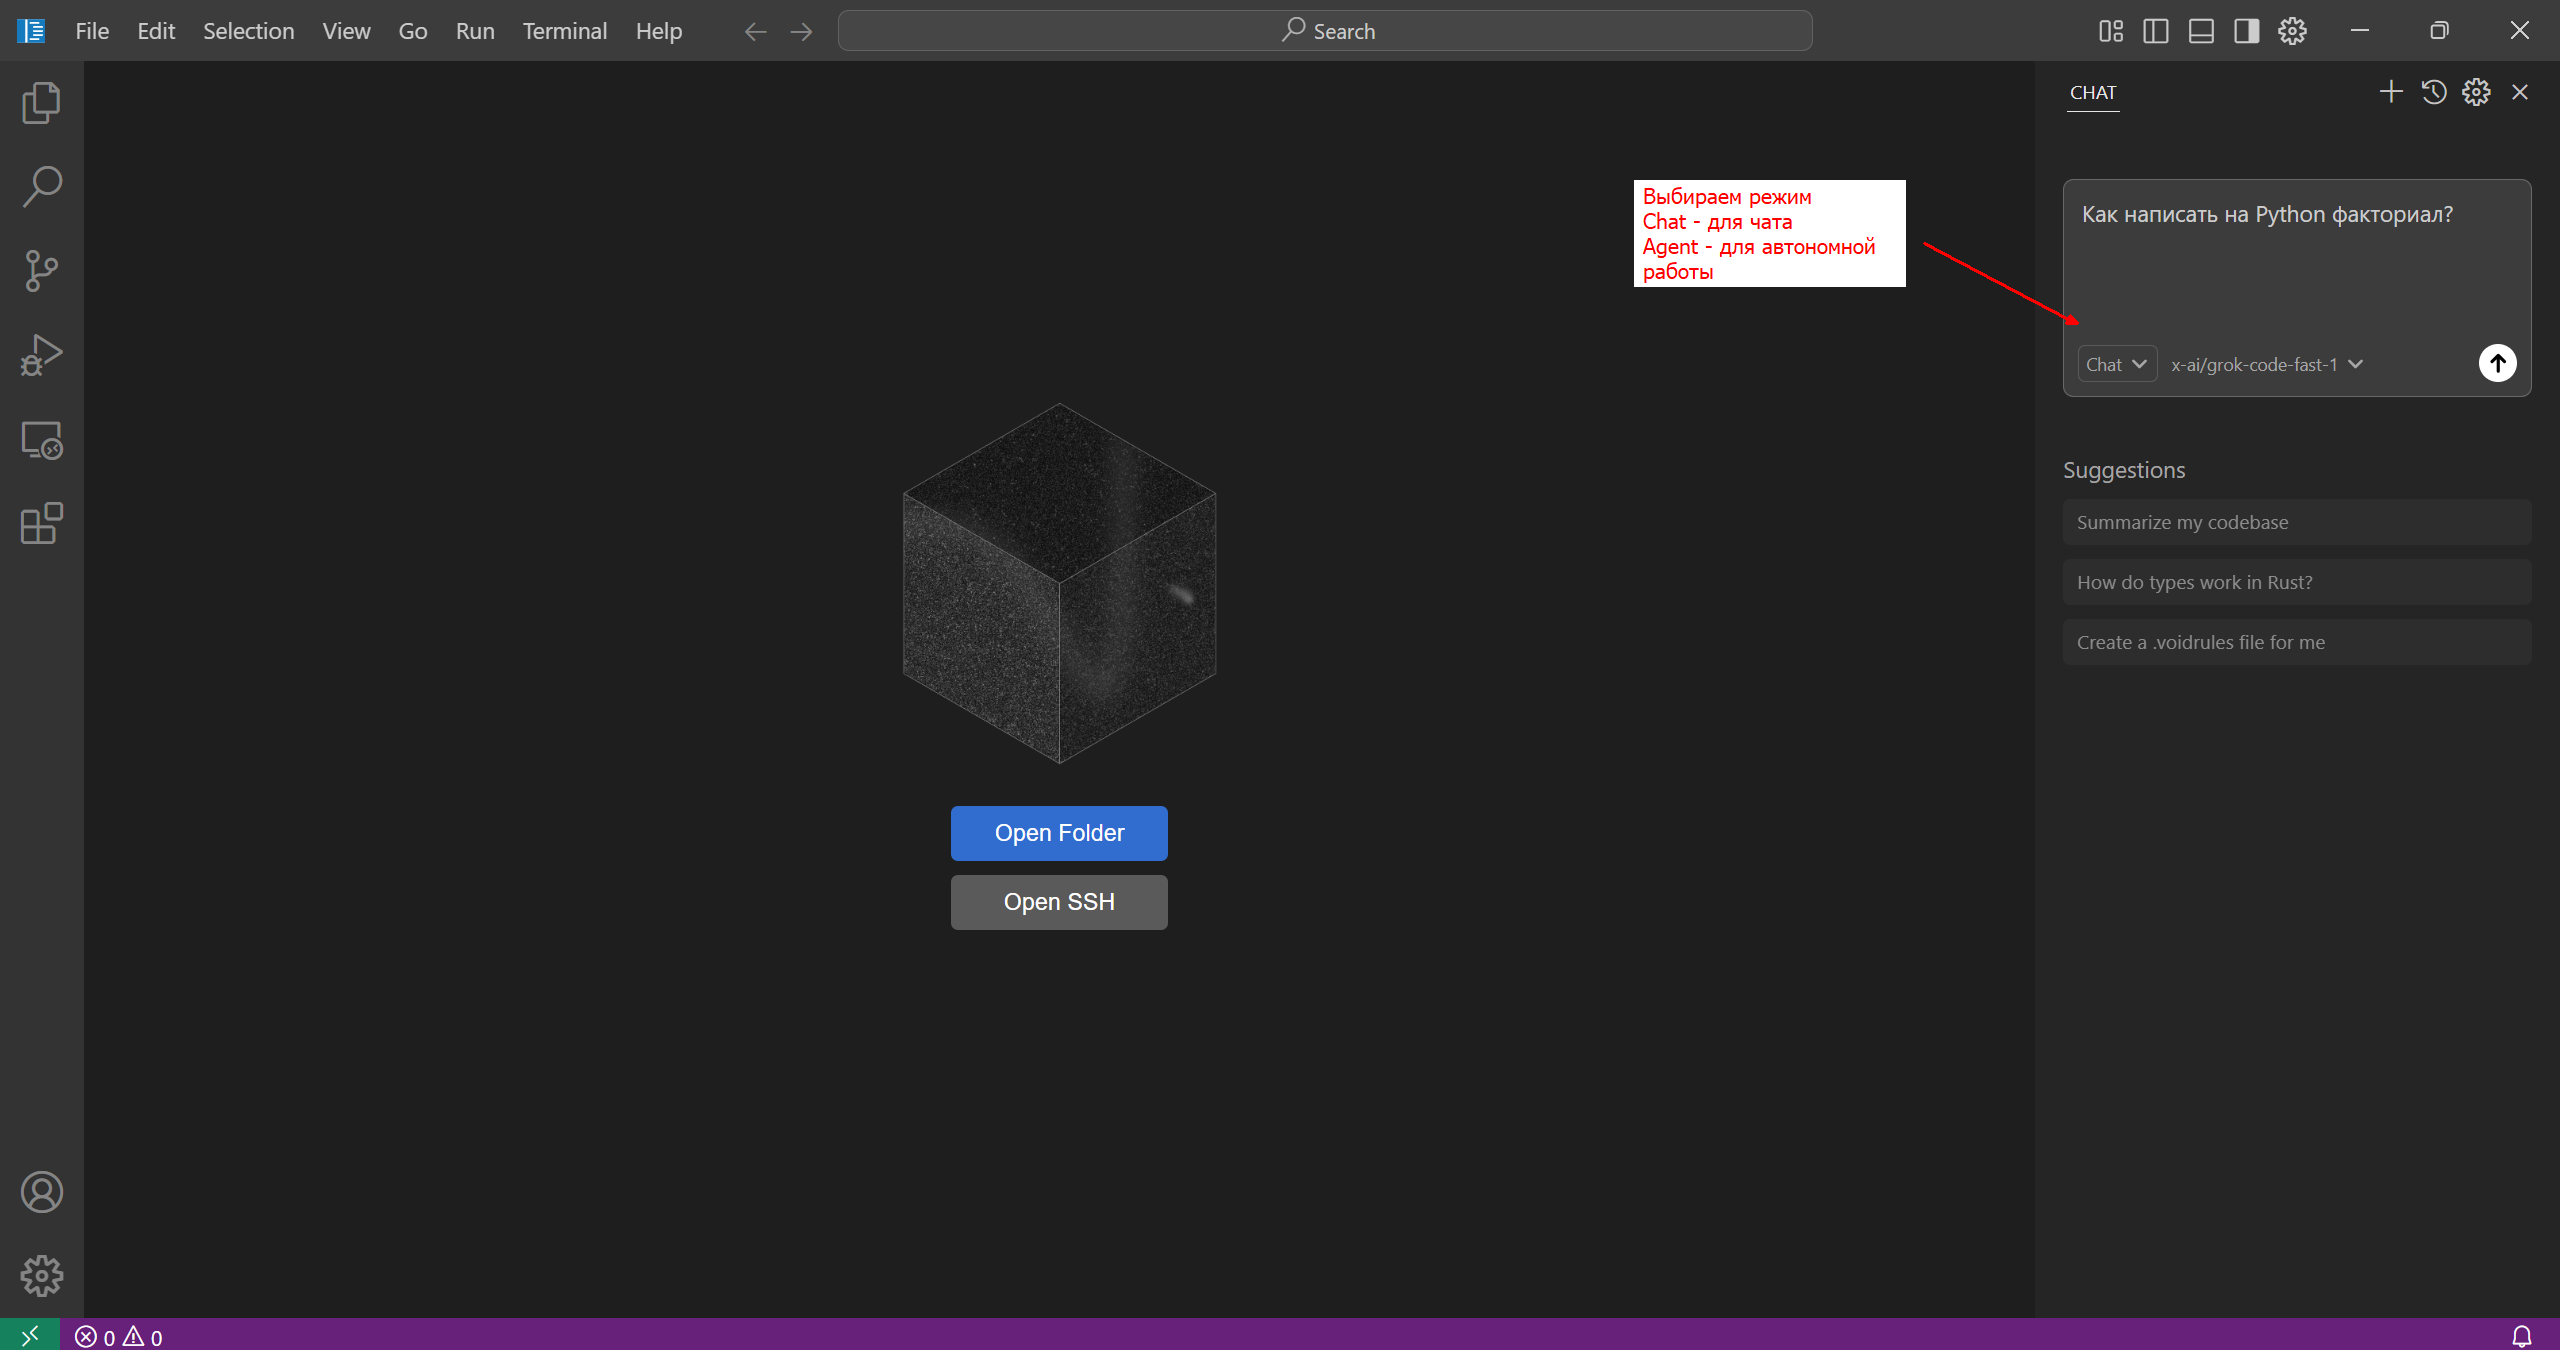
Task: Open the Terminal menu
Action: click(x=564, y=31)
